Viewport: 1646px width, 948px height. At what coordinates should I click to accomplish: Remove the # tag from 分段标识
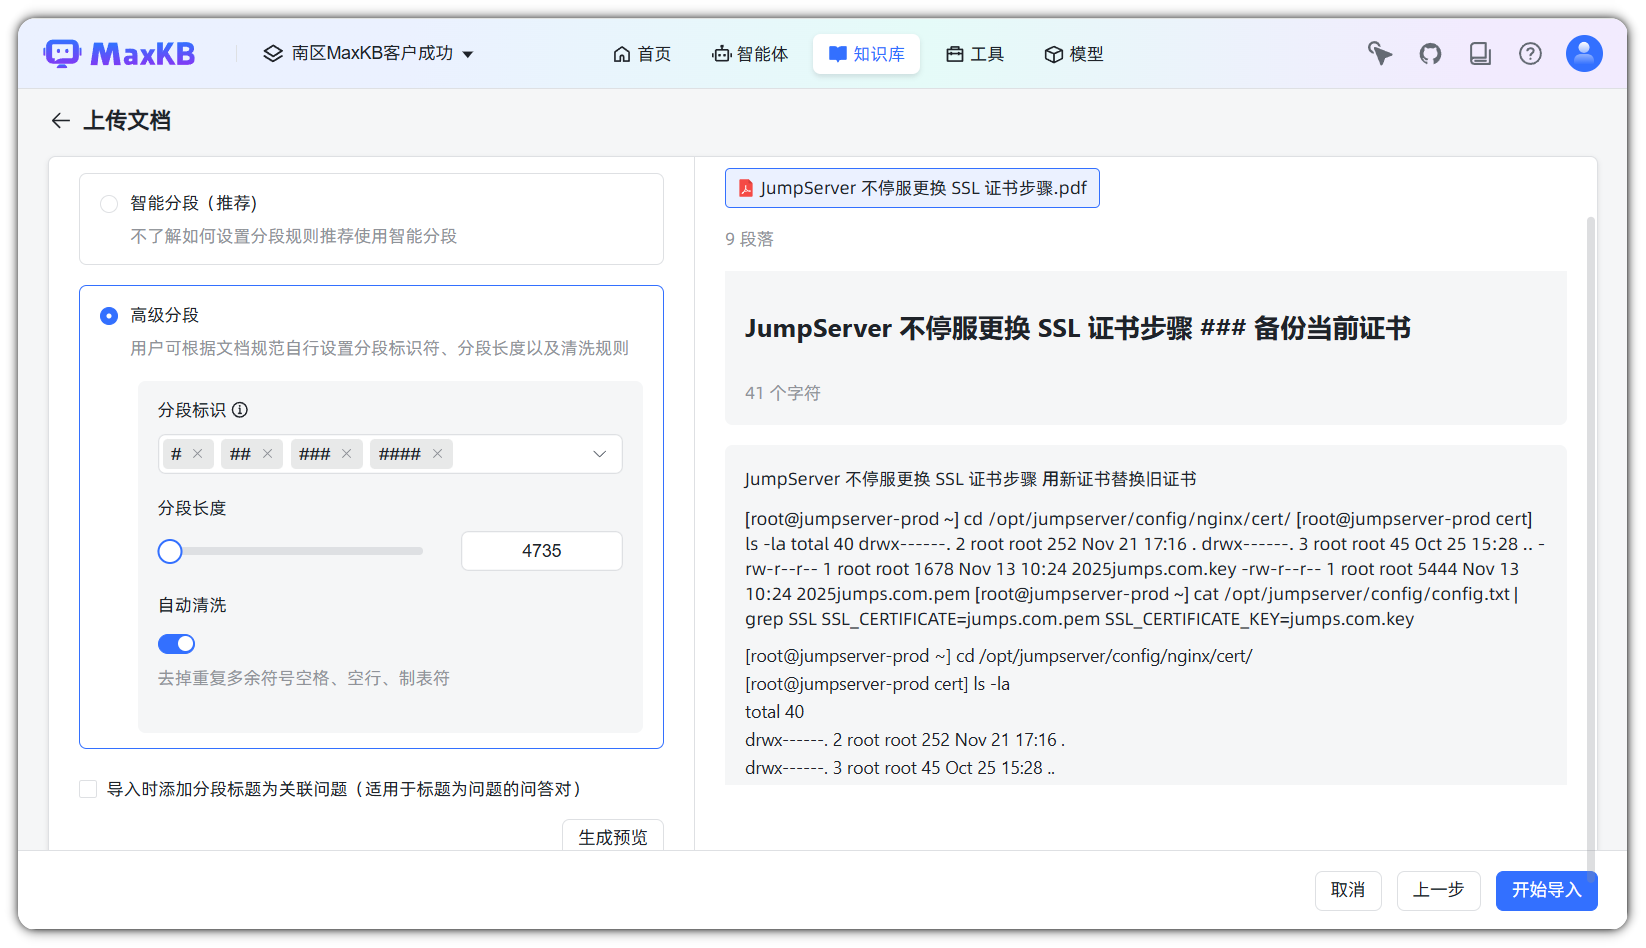pyautogui.click(x=198, y=454)
